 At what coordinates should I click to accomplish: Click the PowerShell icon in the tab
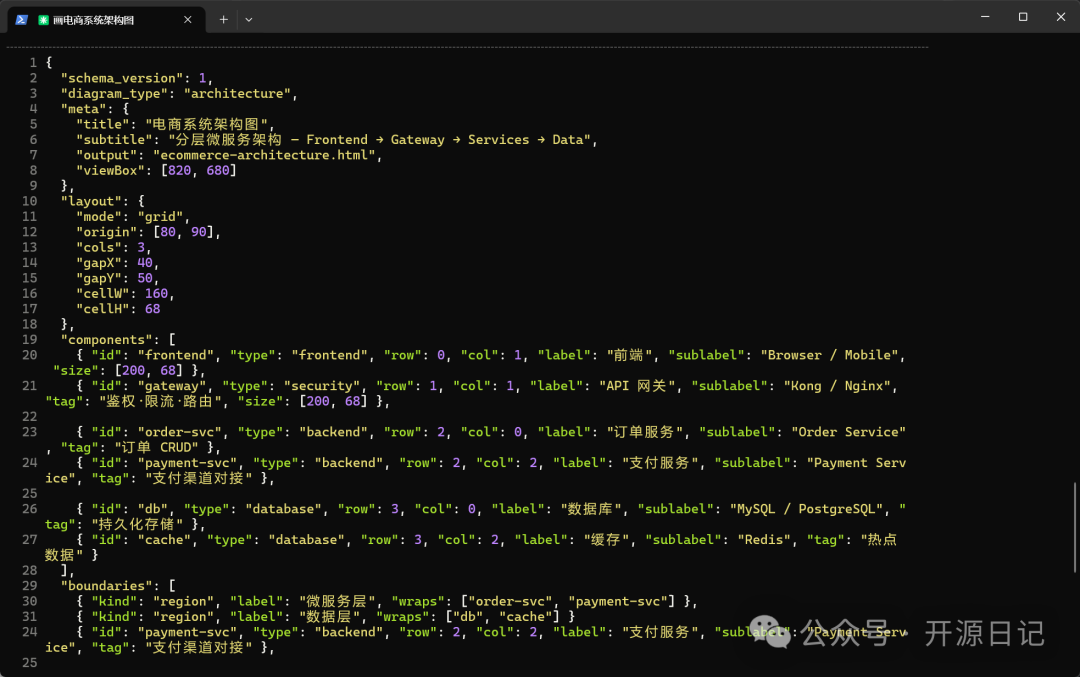(x=21, y=20)
